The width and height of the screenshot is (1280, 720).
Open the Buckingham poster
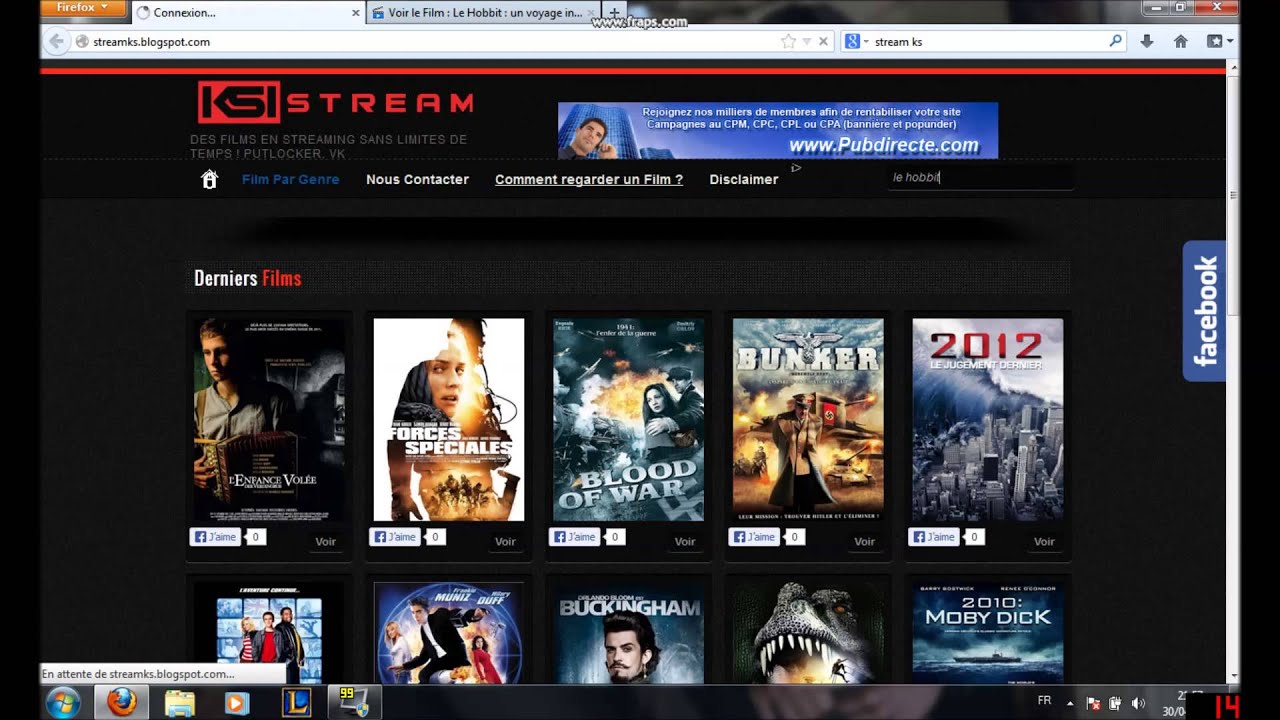click(x=628, y=633)
